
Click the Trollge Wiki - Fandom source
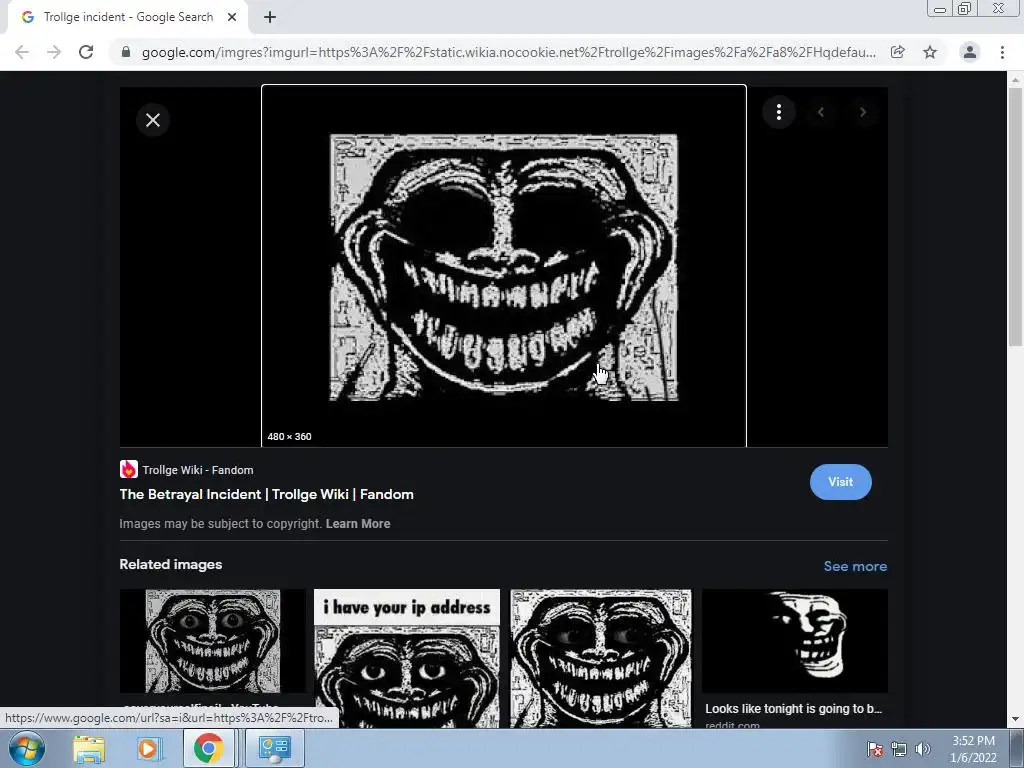click(x=198, y=470)
